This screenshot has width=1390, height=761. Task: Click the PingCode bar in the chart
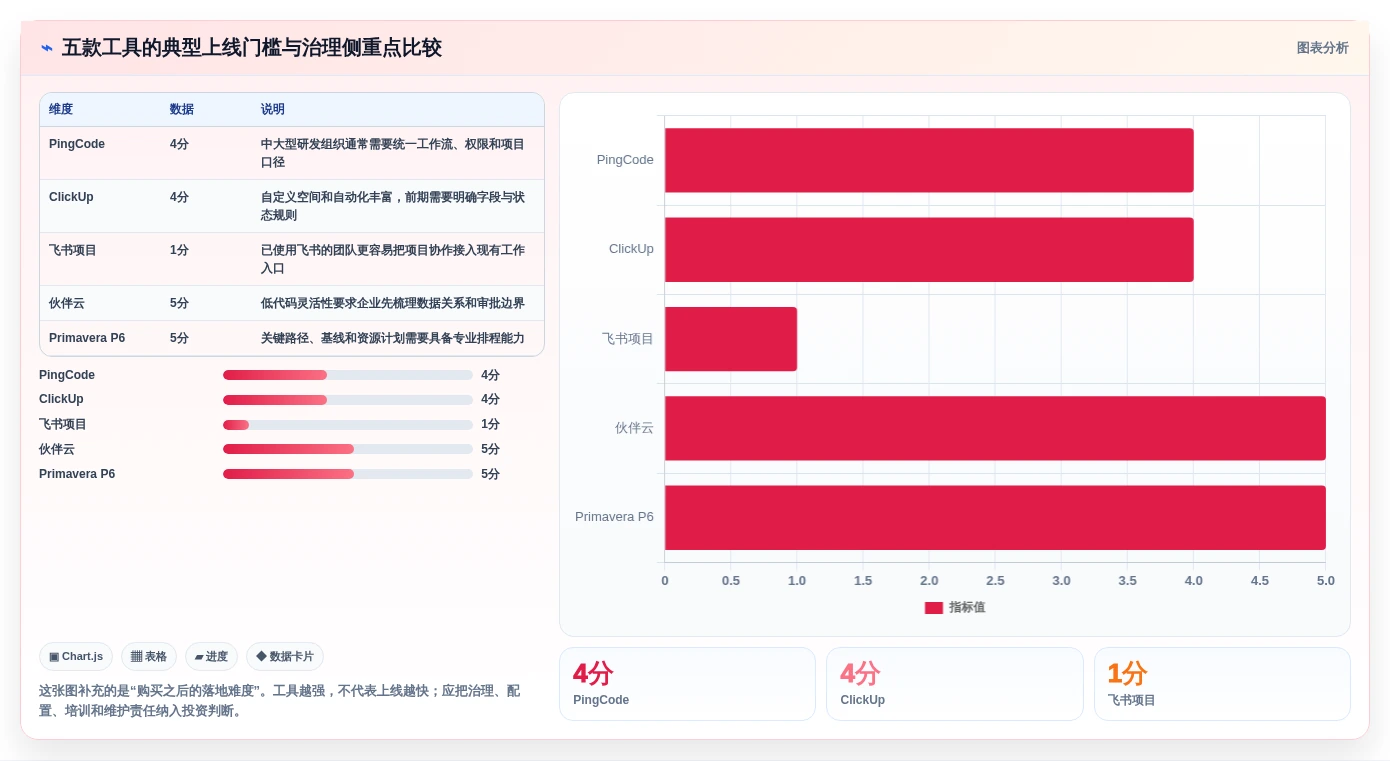929,160
